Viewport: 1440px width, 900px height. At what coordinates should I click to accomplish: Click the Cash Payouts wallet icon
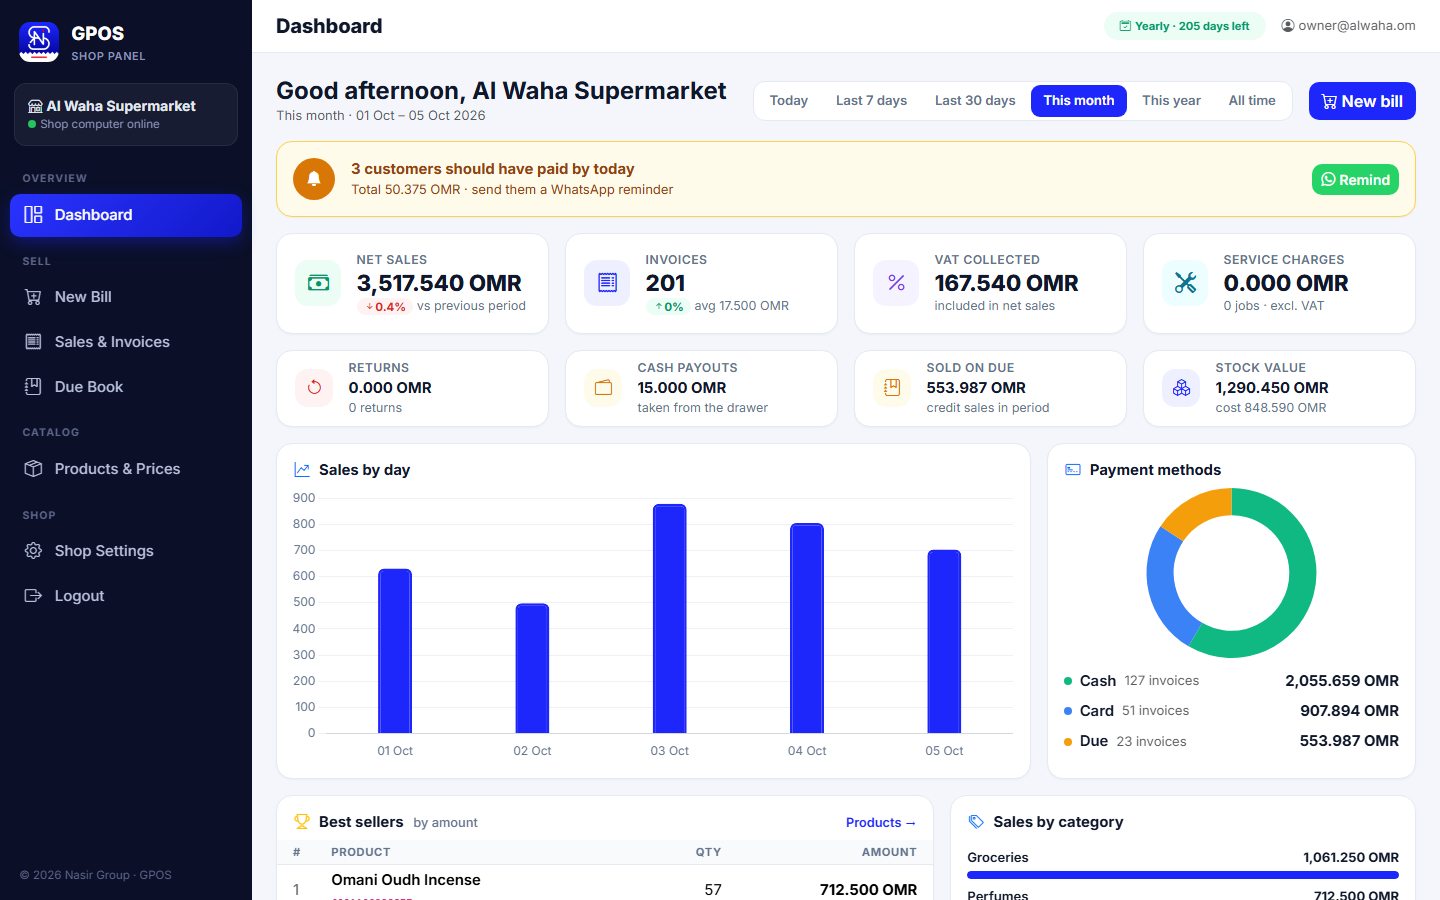tap(603, 388)
